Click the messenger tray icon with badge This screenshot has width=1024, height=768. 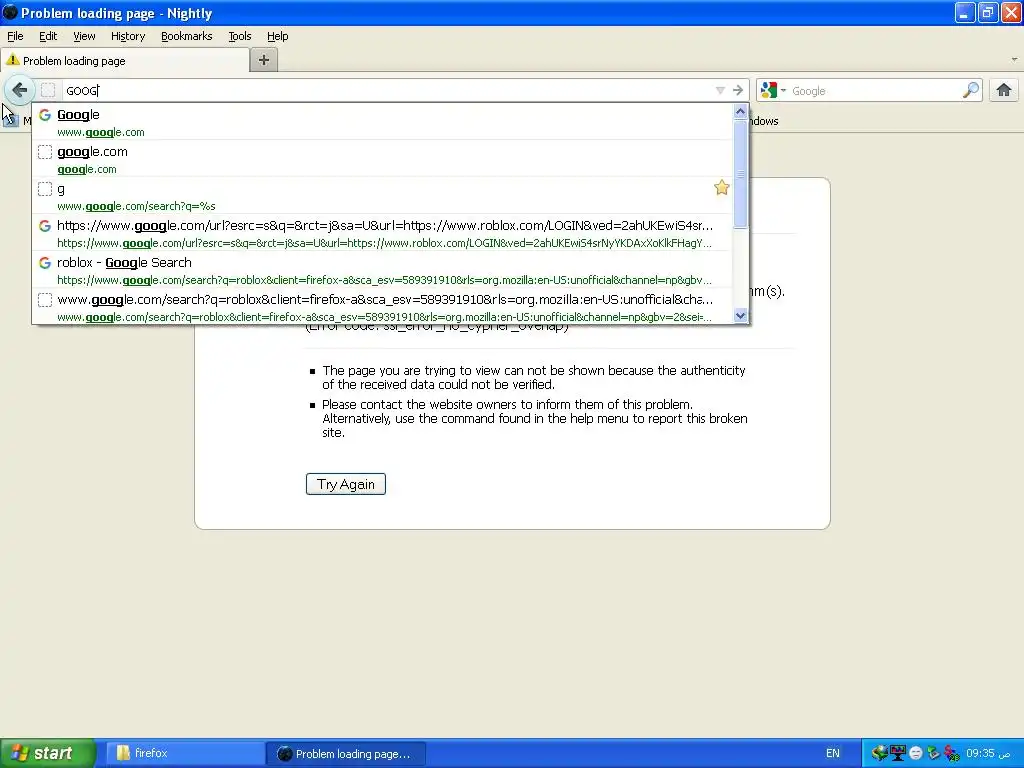tap(952, 753)
